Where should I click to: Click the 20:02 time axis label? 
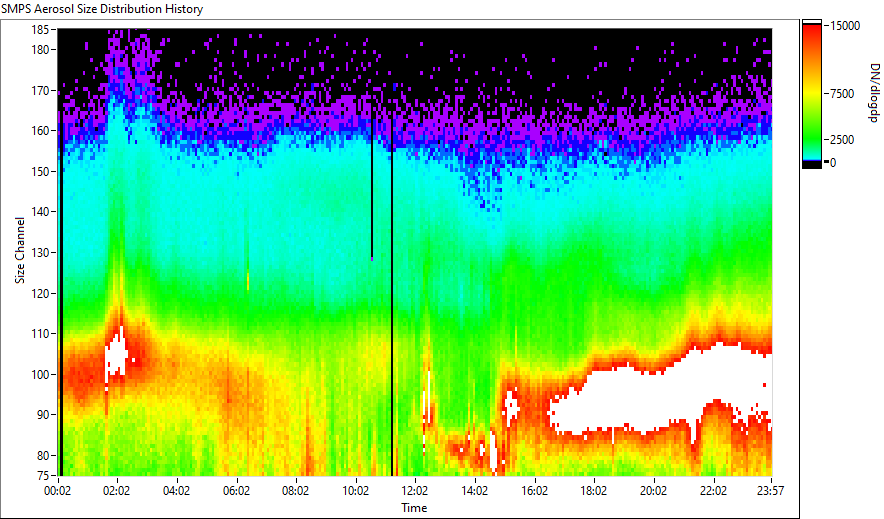(x=653, y=491)
